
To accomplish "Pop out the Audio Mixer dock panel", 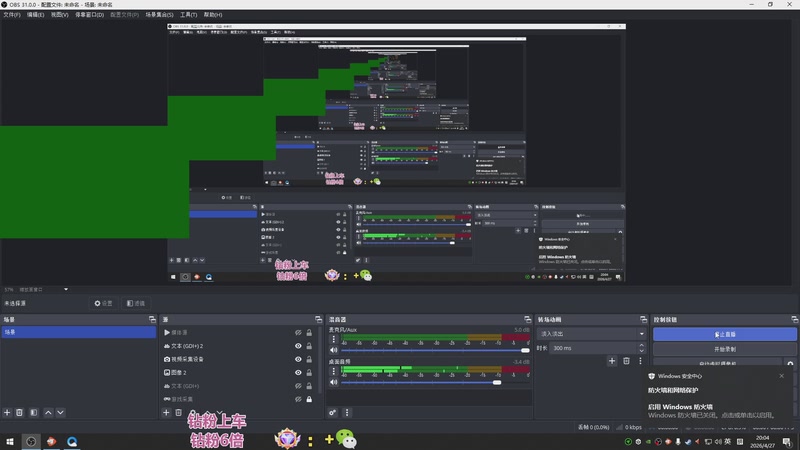I will click(x=528, y=319).
